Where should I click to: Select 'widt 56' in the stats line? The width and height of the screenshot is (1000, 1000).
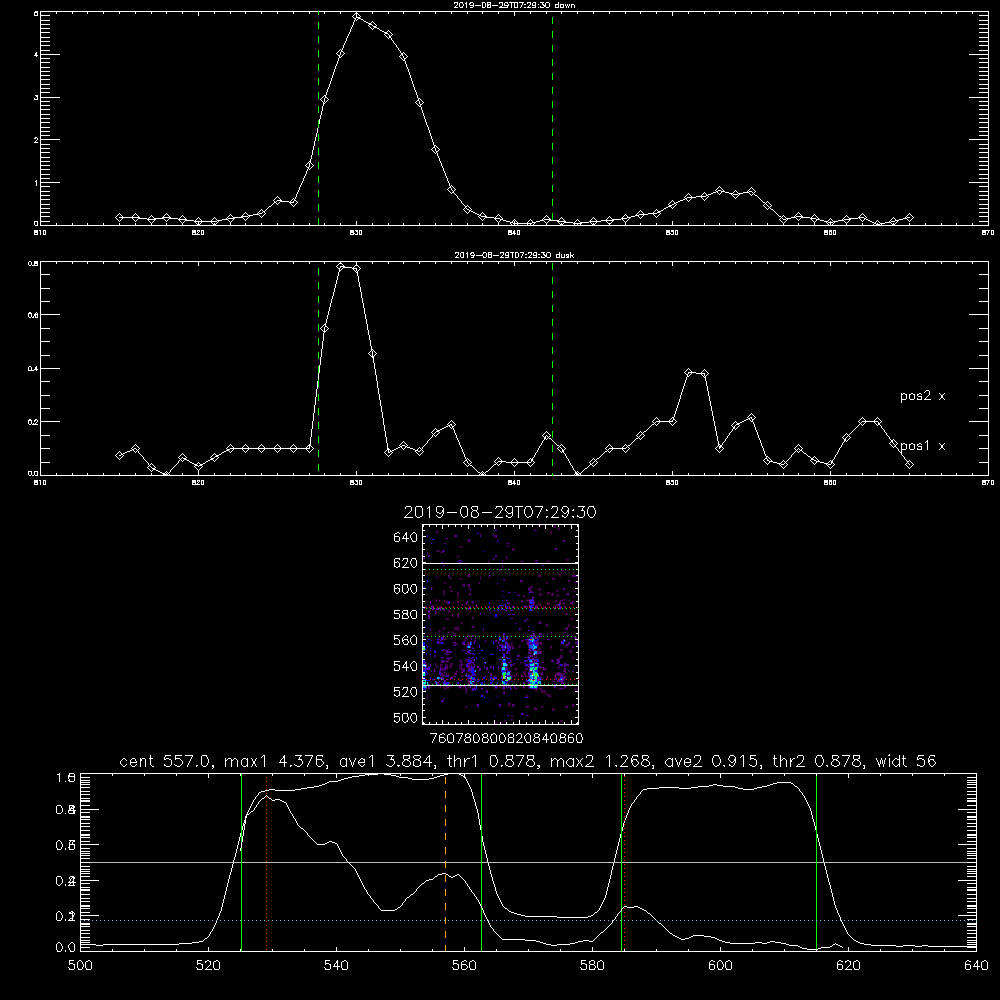pos(906,761)
